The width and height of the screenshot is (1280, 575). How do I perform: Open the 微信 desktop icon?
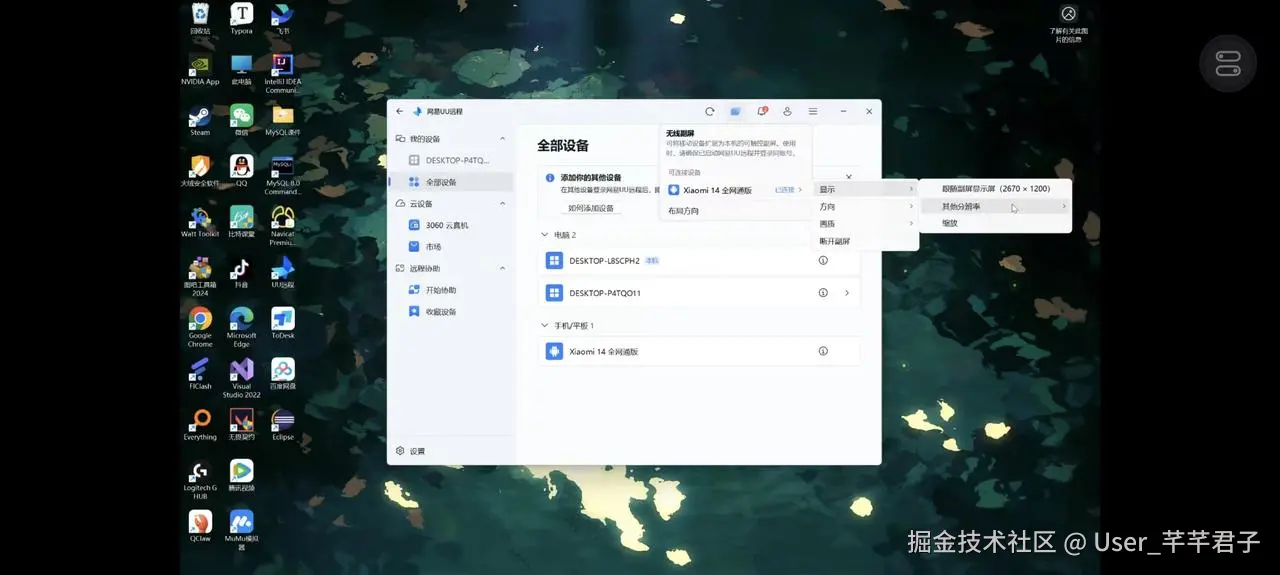click(241, 120)
